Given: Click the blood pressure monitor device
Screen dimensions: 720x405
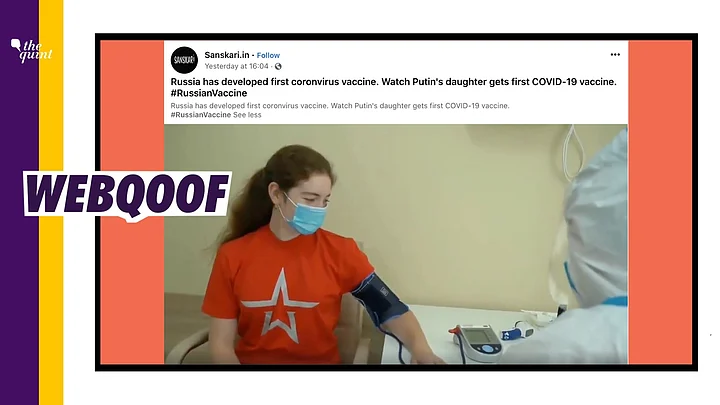Looking at the screenshot, I should [478, 343].
